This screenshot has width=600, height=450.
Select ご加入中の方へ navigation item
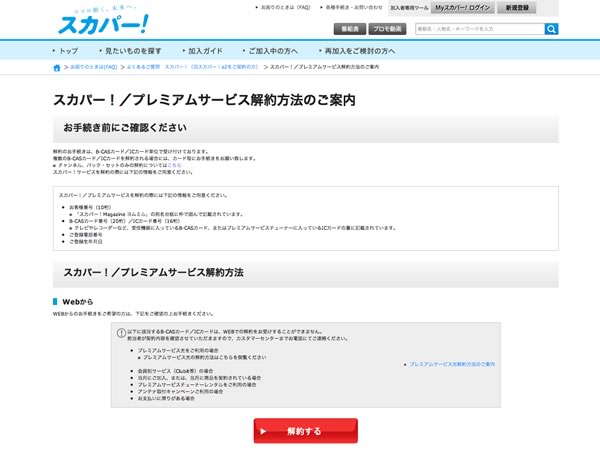pos(273,51)
